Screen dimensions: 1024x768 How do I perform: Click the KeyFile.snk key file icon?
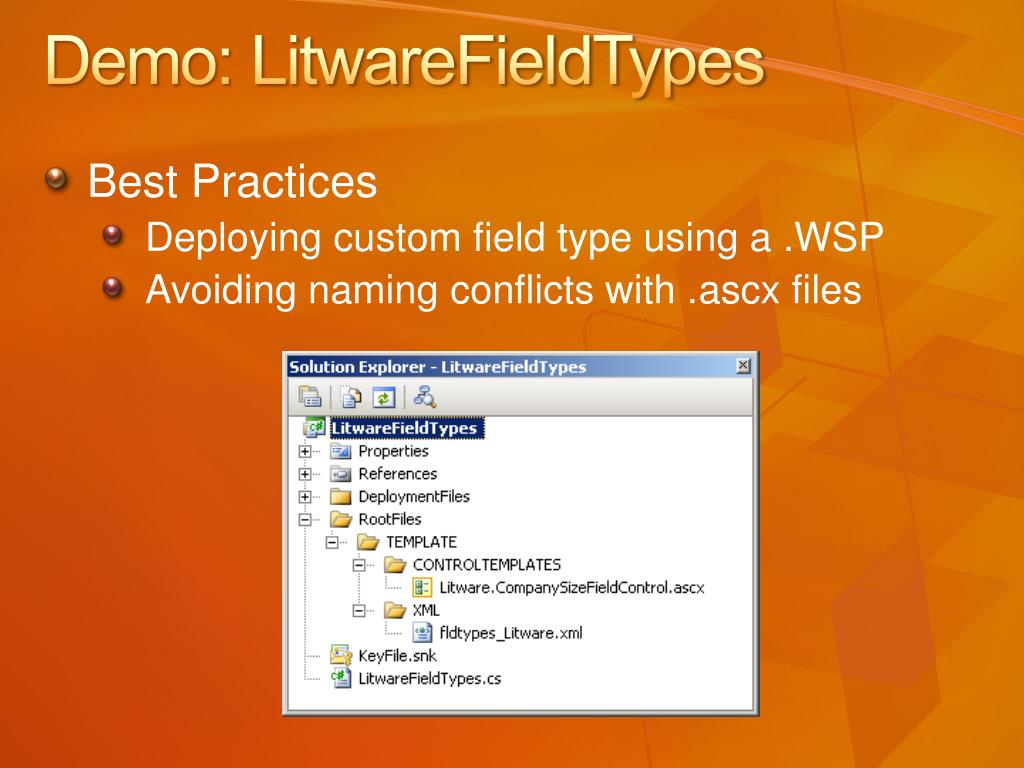click(x=341, y=655)
